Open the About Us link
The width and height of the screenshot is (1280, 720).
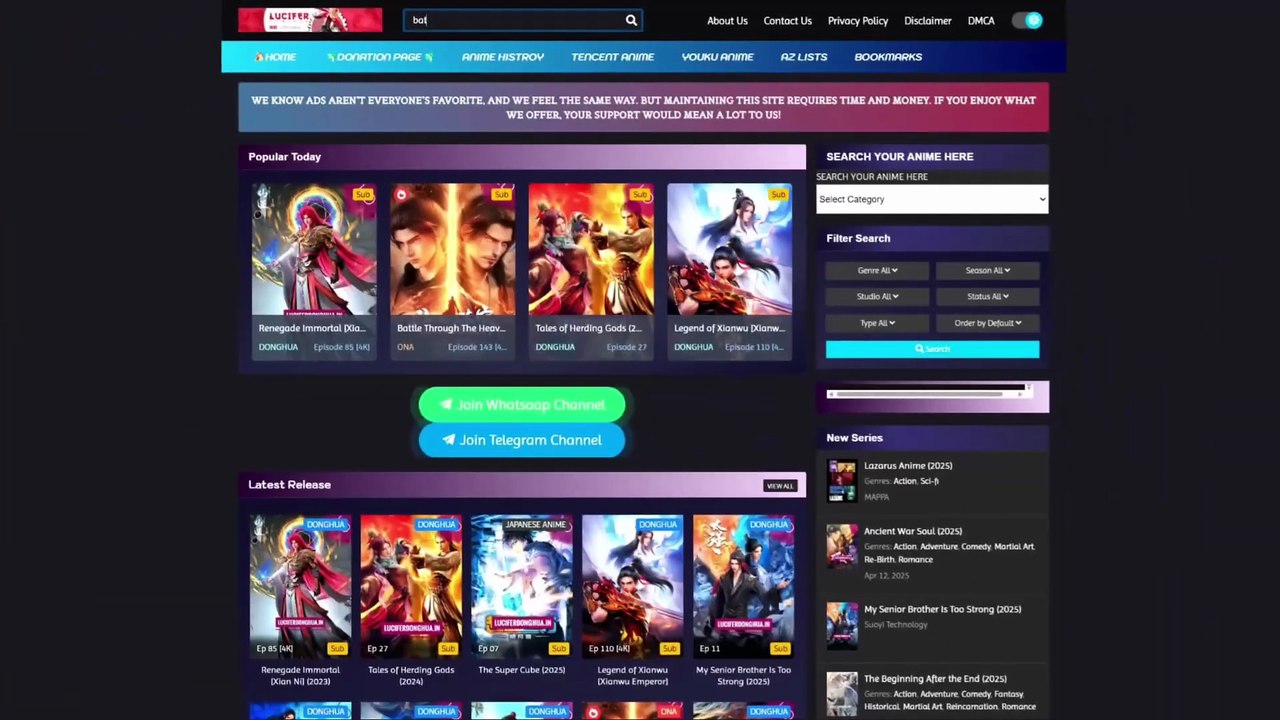pos(727,21)
